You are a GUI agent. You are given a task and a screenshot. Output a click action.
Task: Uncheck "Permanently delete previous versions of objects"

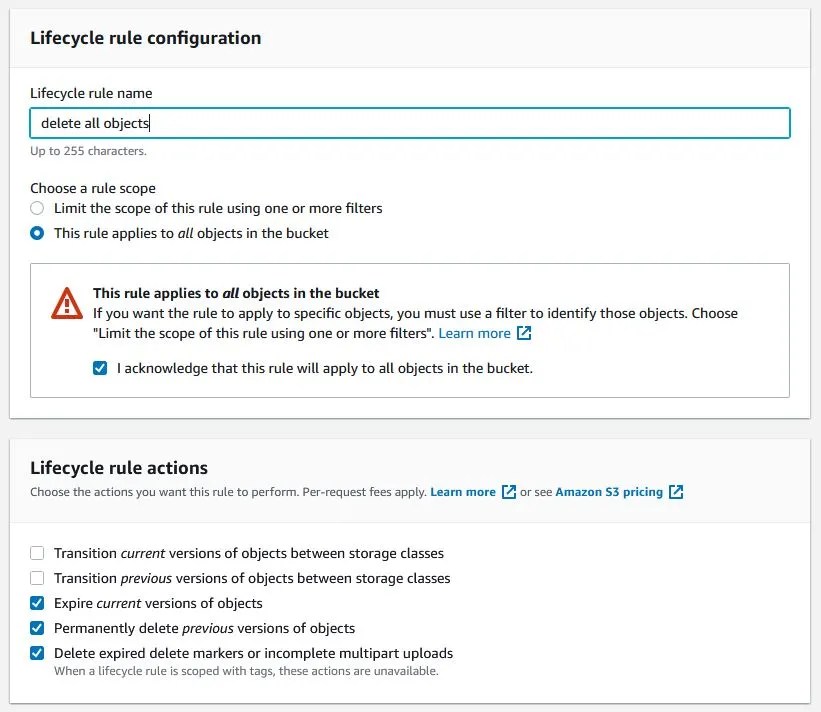tap(37, 628)
